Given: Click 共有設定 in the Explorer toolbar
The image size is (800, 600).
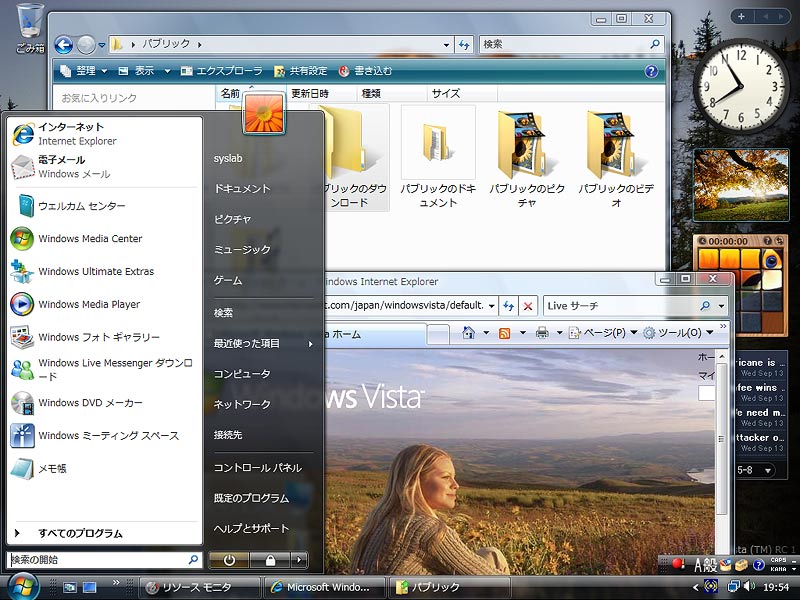Looking at the screenshot, I should pyautogui.click(x=300, y=71).
